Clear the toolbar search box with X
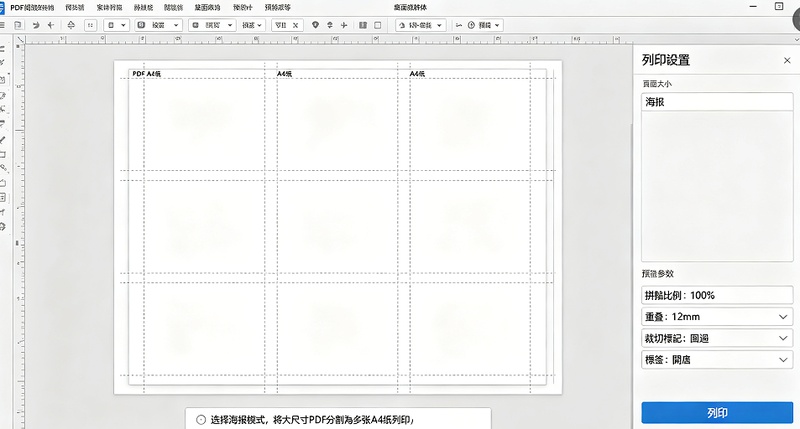800x429 pixels. pyautogui.click(x=295, y=25)
